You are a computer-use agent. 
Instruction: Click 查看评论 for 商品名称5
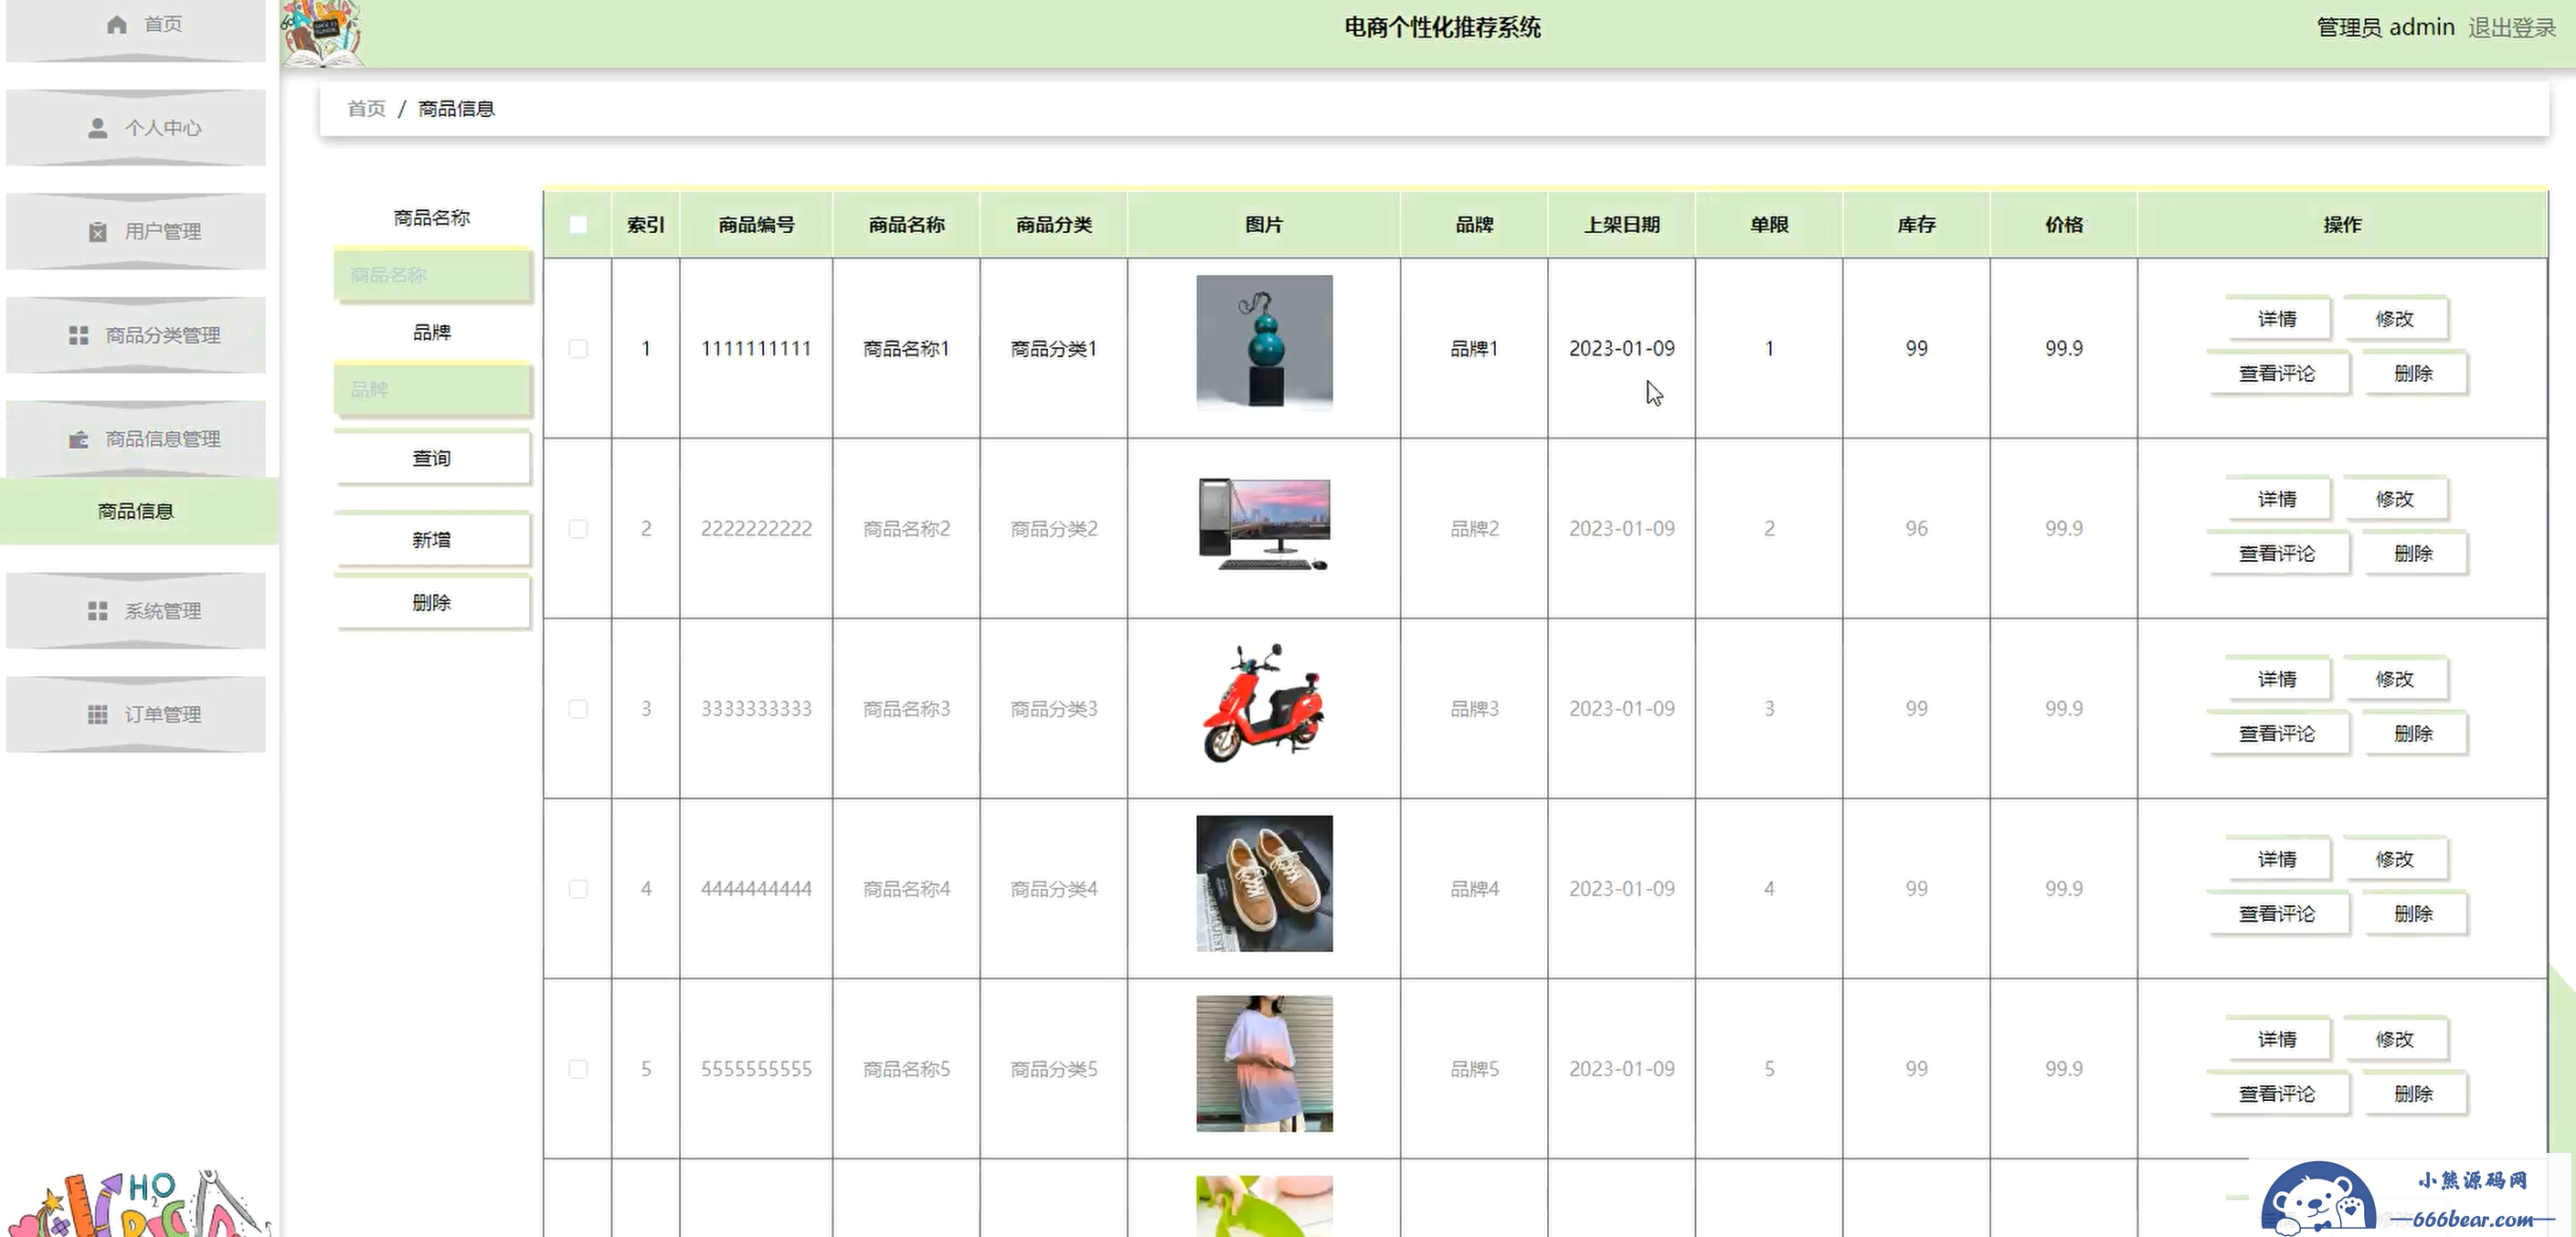tap(2277, 1094)
